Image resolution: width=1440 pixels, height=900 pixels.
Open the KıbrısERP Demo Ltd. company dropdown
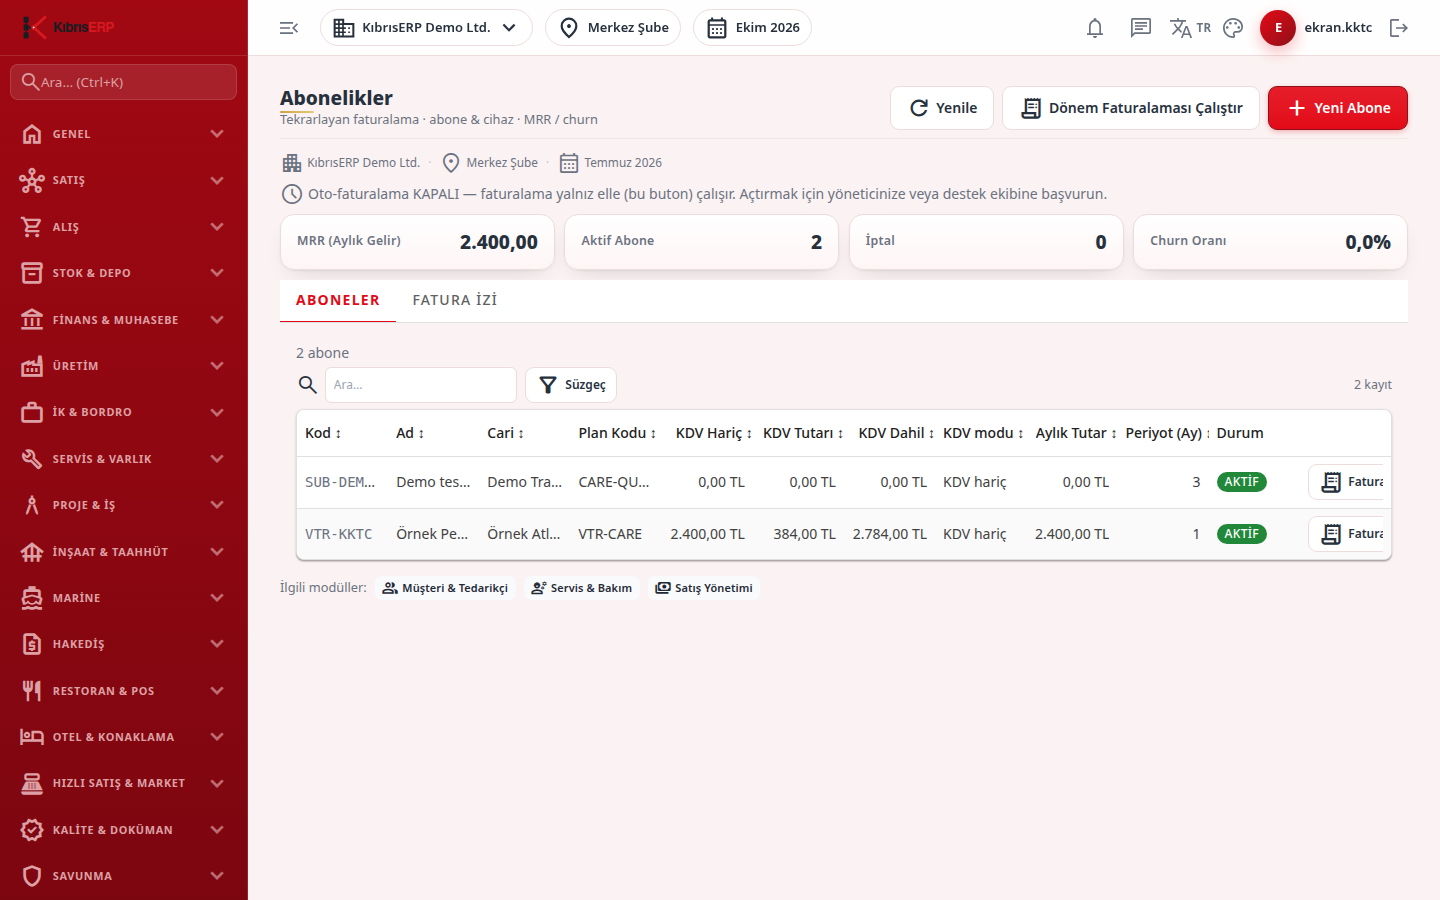coord(426,28)
